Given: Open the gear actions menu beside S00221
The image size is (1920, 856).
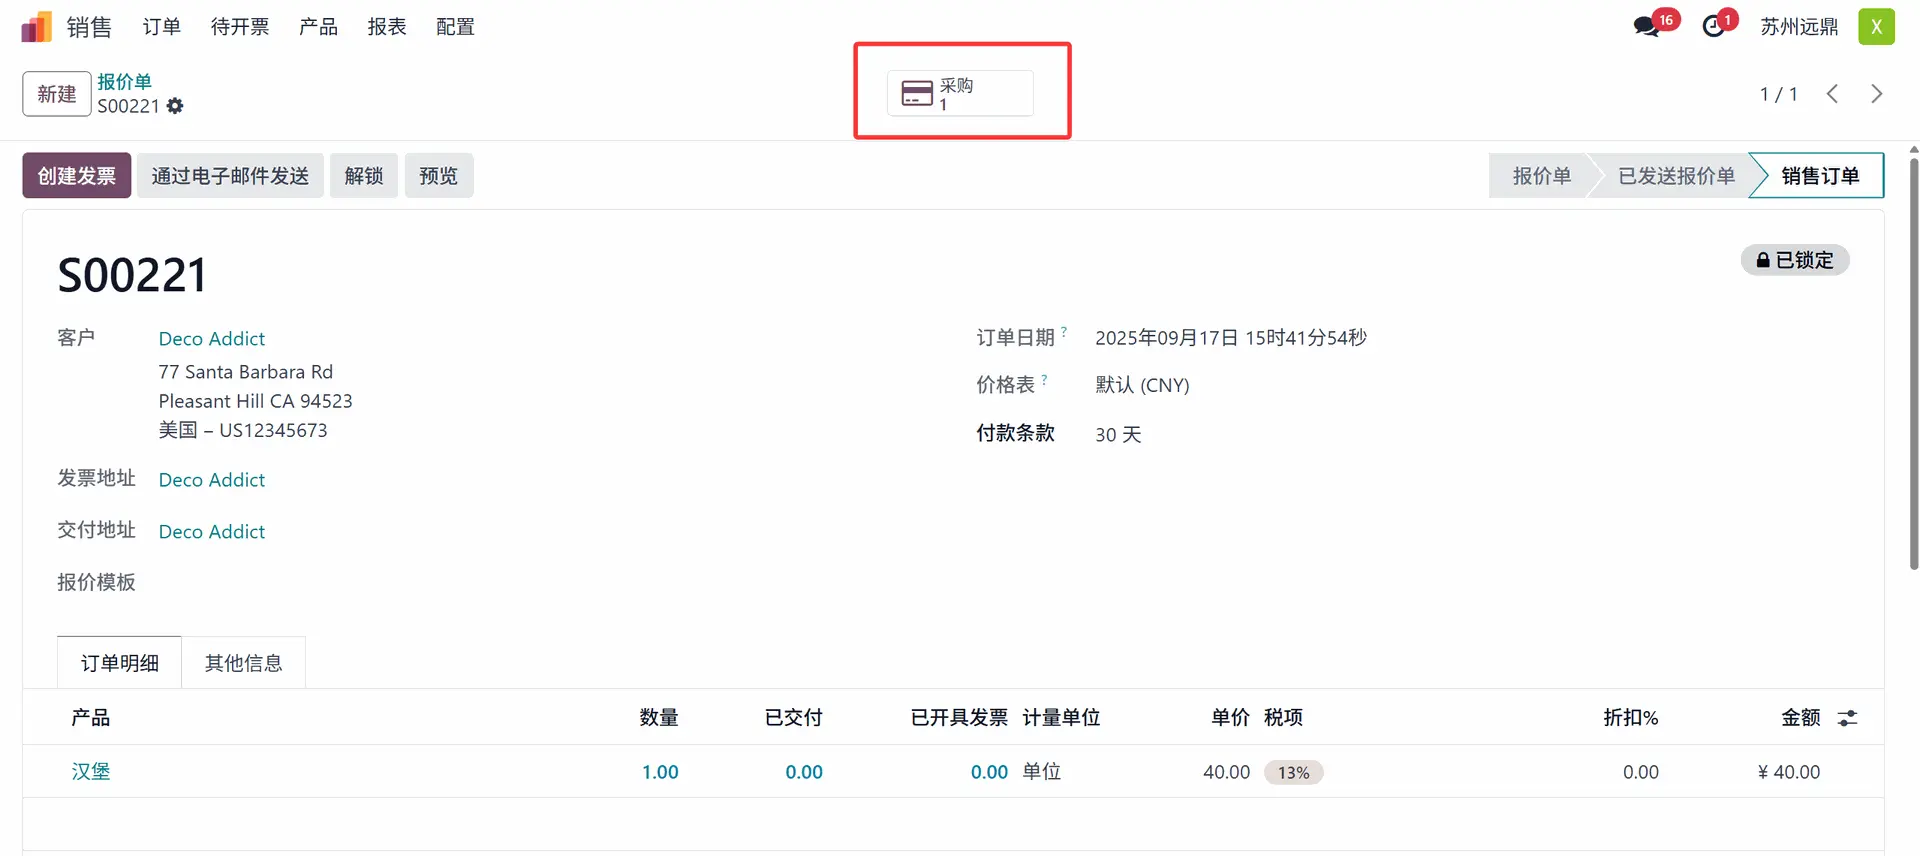Looking at the screenshot, I should point(175,106).
